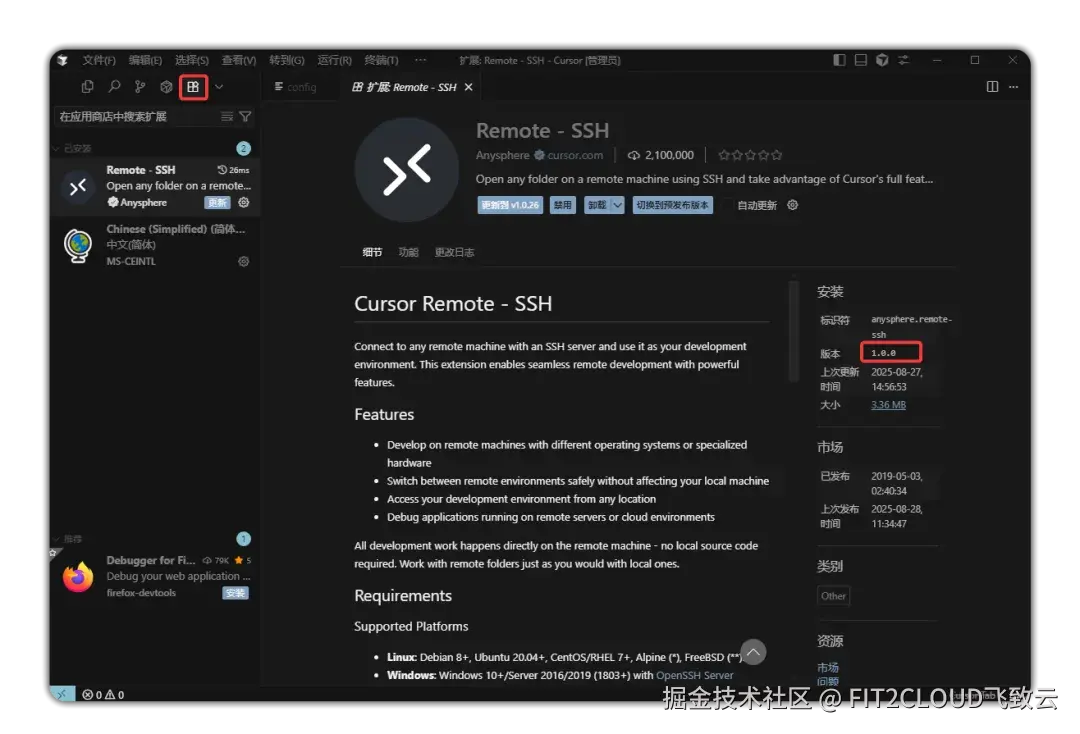Click the five-star rating display
Screen dimensions: 1080x734
(x=750, y=156)
